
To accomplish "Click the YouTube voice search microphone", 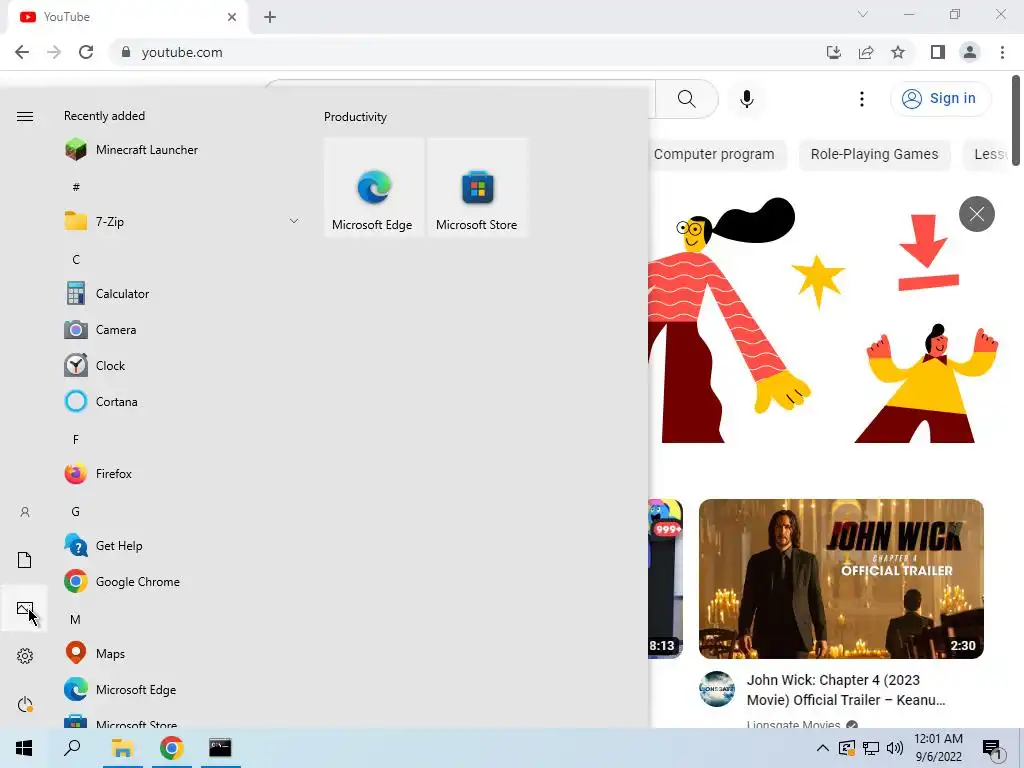I will click(x=747, y=99).
